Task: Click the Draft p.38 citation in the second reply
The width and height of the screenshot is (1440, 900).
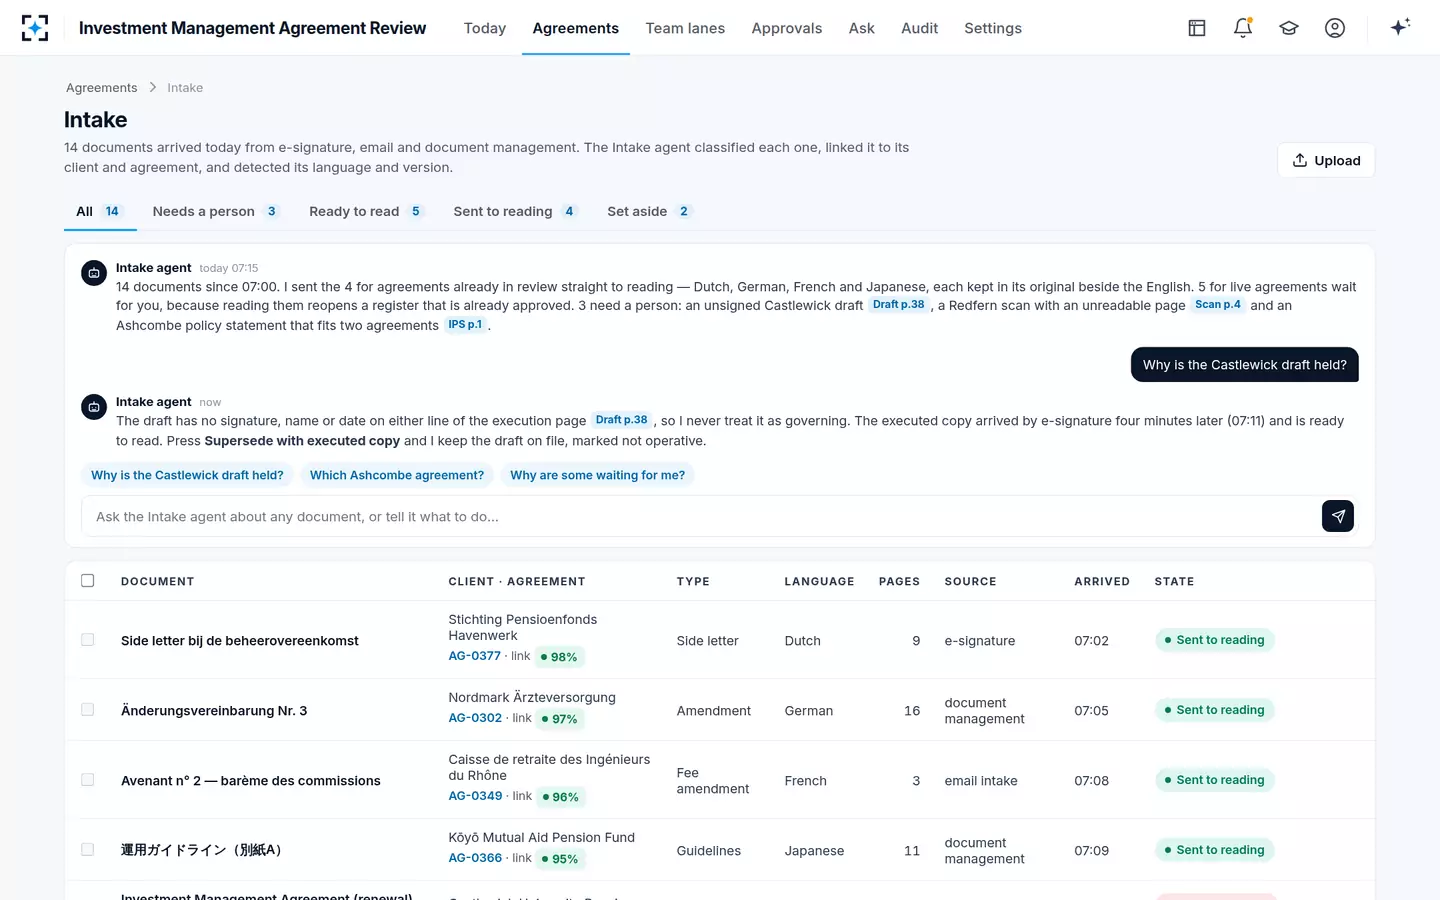Action: coord(621,420)
